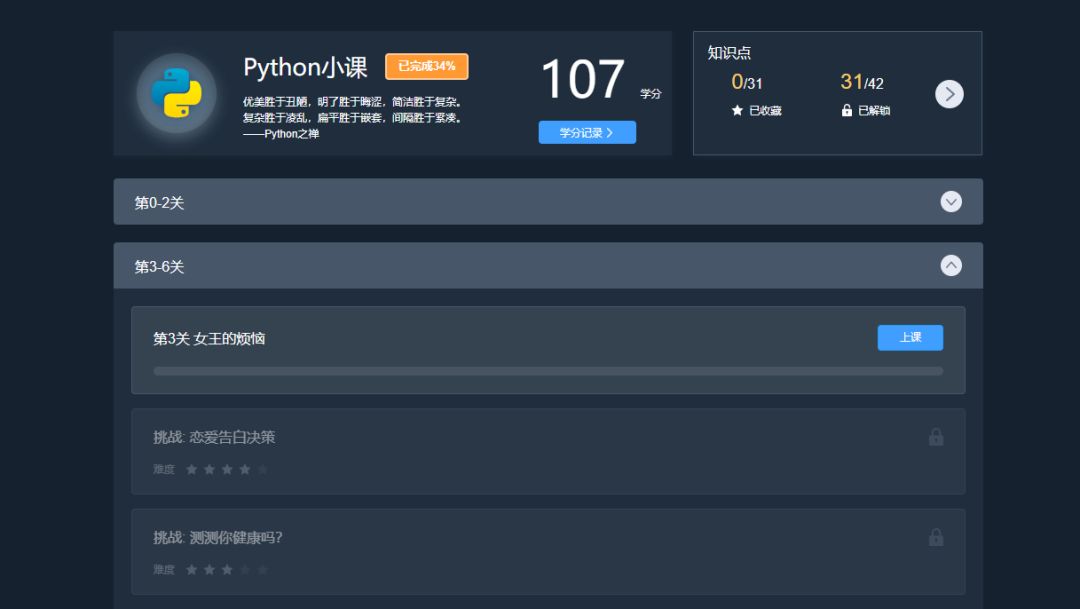The width and height of the screenshot is (1080, 609).
Task: Click the ——Python之禅 quote attribution
Action: coord(281,134)
